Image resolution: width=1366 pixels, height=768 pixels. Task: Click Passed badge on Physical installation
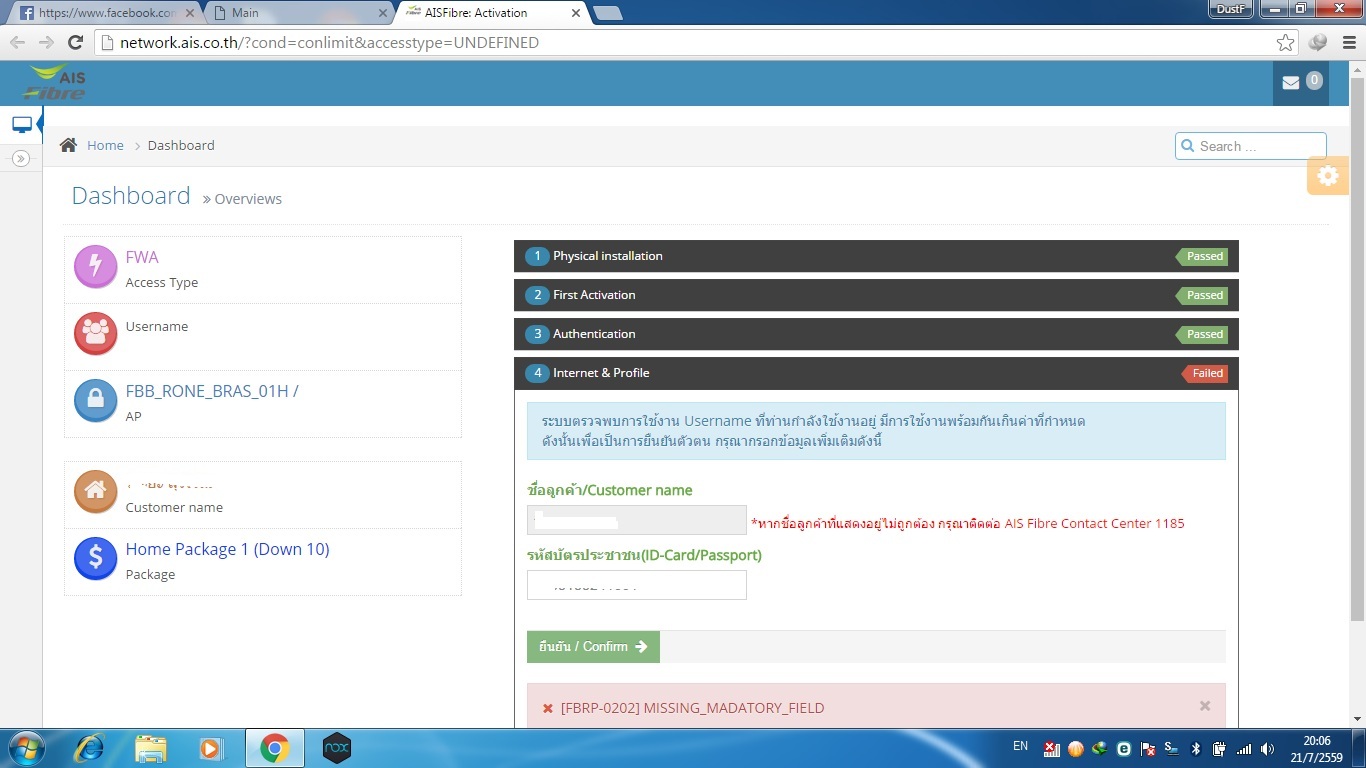(x=1203, y=256)
